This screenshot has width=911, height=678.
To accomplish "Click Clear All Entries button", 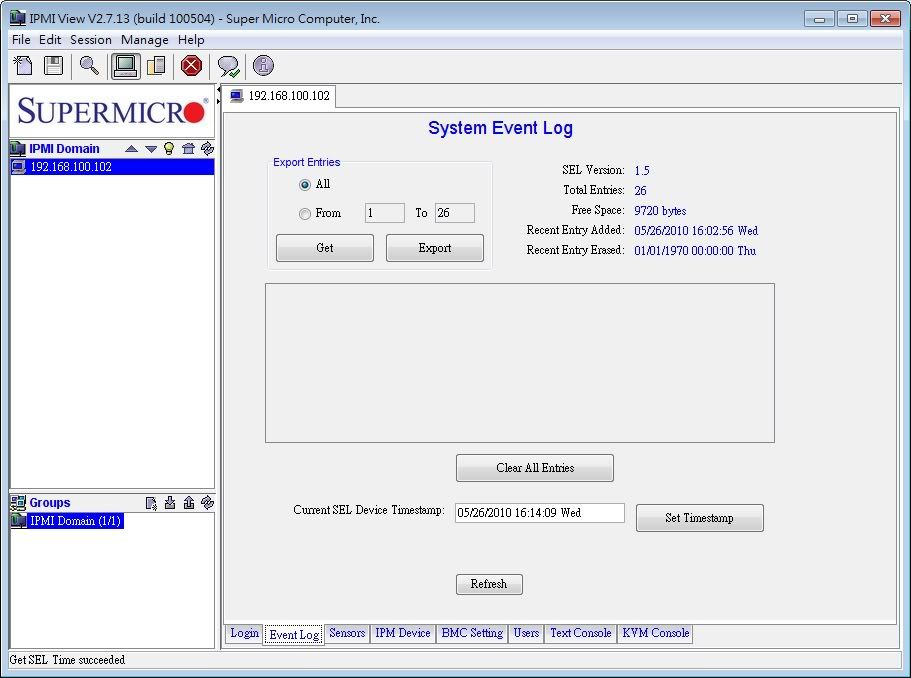I will pyautogui.click(x=535, y=468).
